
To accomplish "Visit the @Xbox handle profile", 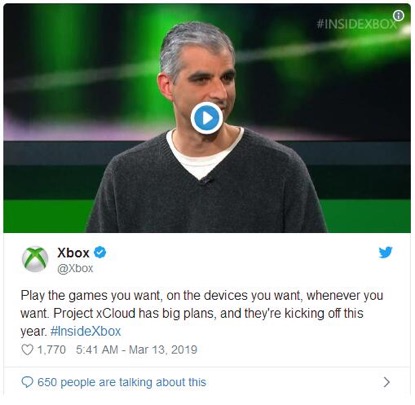I will point(75,268).
